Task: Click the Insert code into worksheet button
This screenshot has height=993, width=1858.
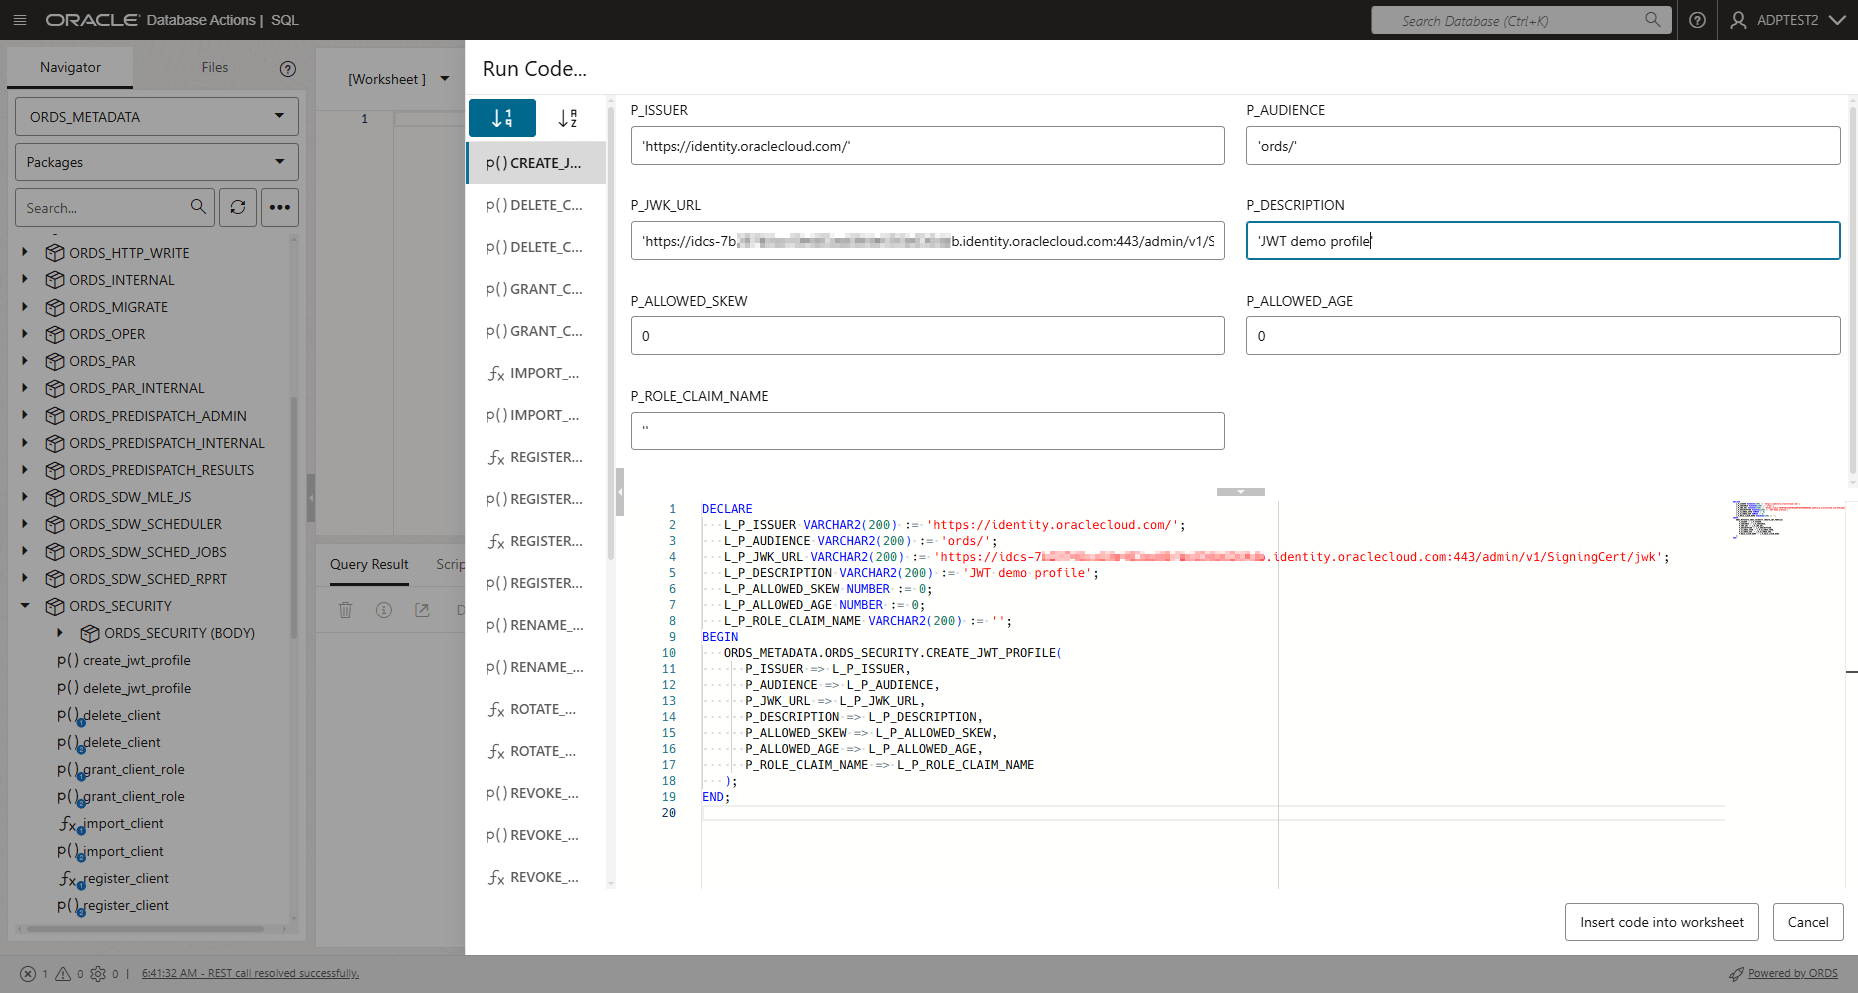Action: [x=1661, y=922]
